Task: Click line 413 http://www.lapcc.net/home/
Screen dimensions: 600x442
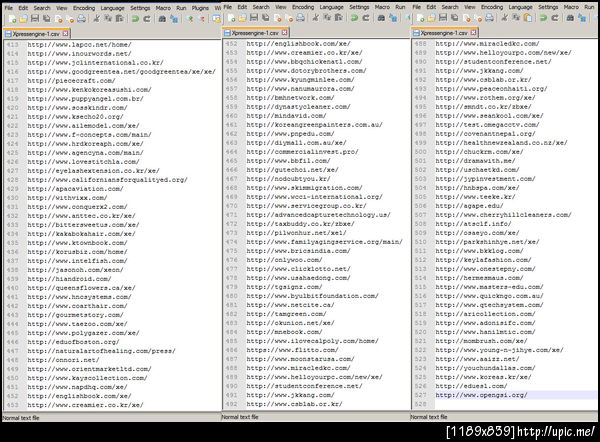Action: [79, 45]
